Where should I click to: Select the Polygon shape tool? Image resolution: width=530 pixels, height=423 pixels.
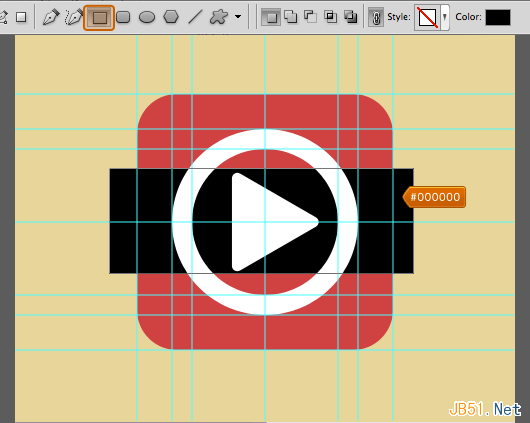[171, 17]
